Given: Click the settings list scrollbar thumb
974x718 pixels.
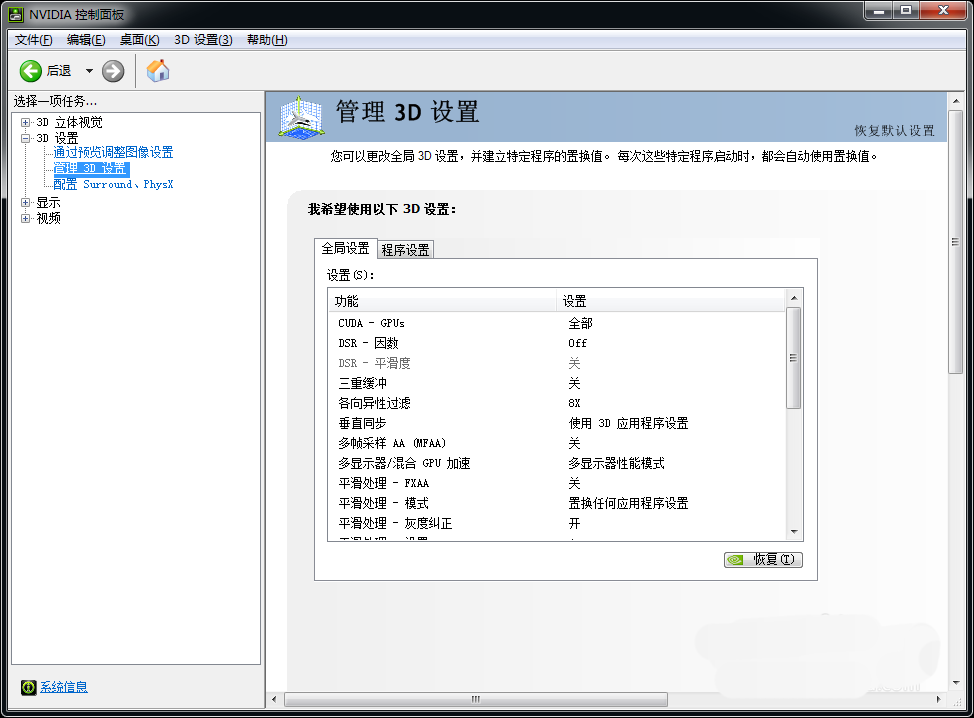Looking at the screenshot, I should click(x=794, y=358).
